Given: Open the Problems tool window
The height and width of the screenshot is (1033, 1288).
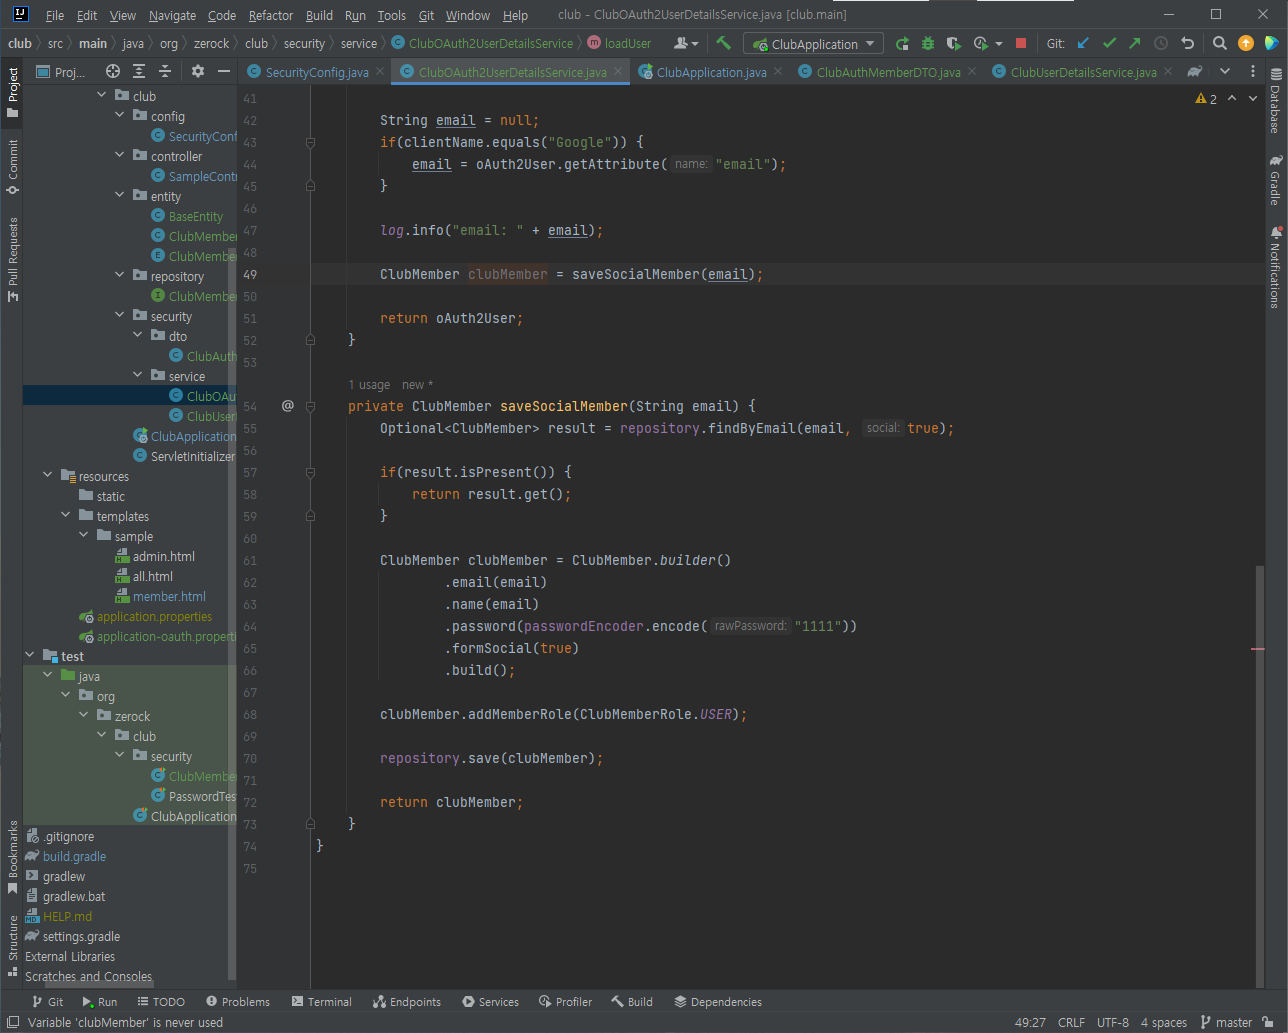Looking at the screenshot, I should point(238,1001).
